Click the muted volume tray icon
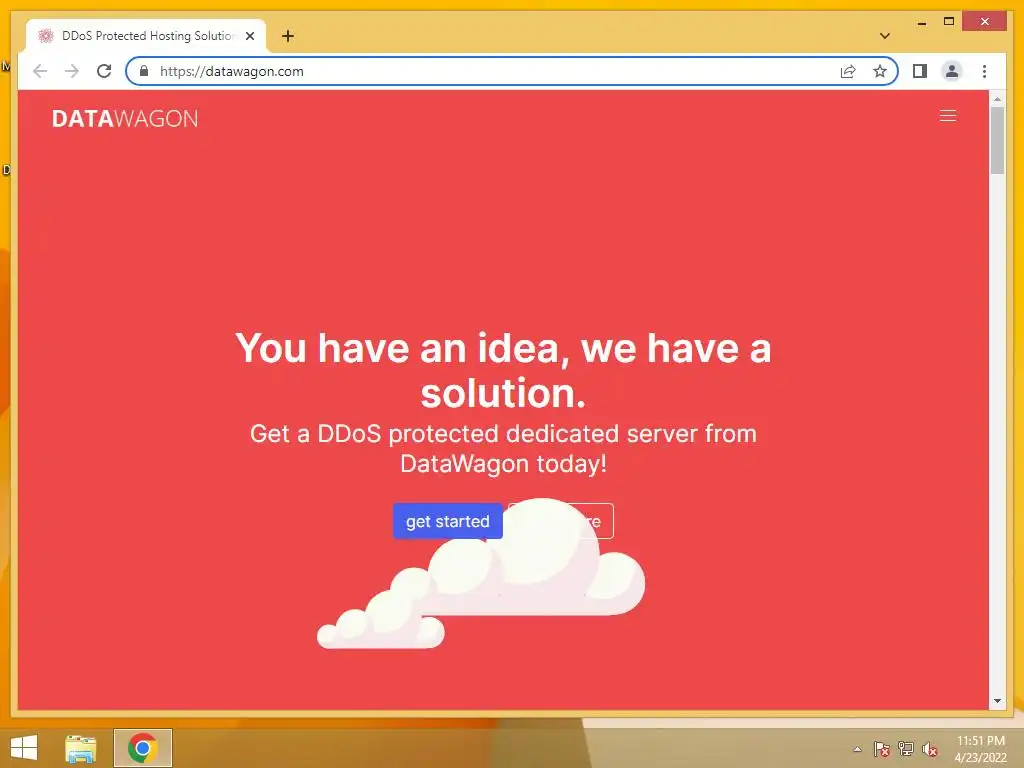This screenshot has height=768, width=1024. point(929,749)
